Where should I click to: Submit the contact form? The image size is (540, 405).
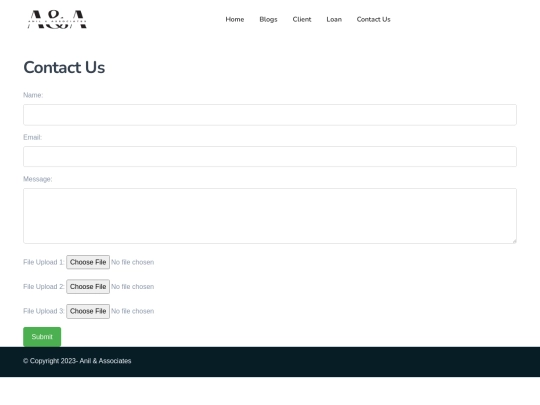pyautogui.click(x=42, y=337)
